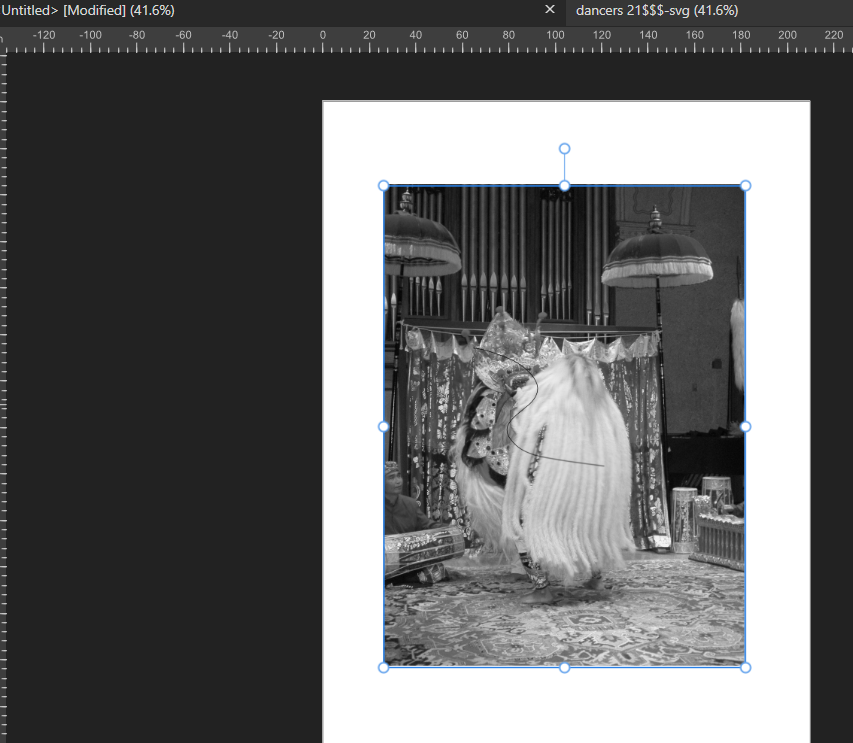
Task: Click the top-left corner selection handle
Action: tap(383, 185)
